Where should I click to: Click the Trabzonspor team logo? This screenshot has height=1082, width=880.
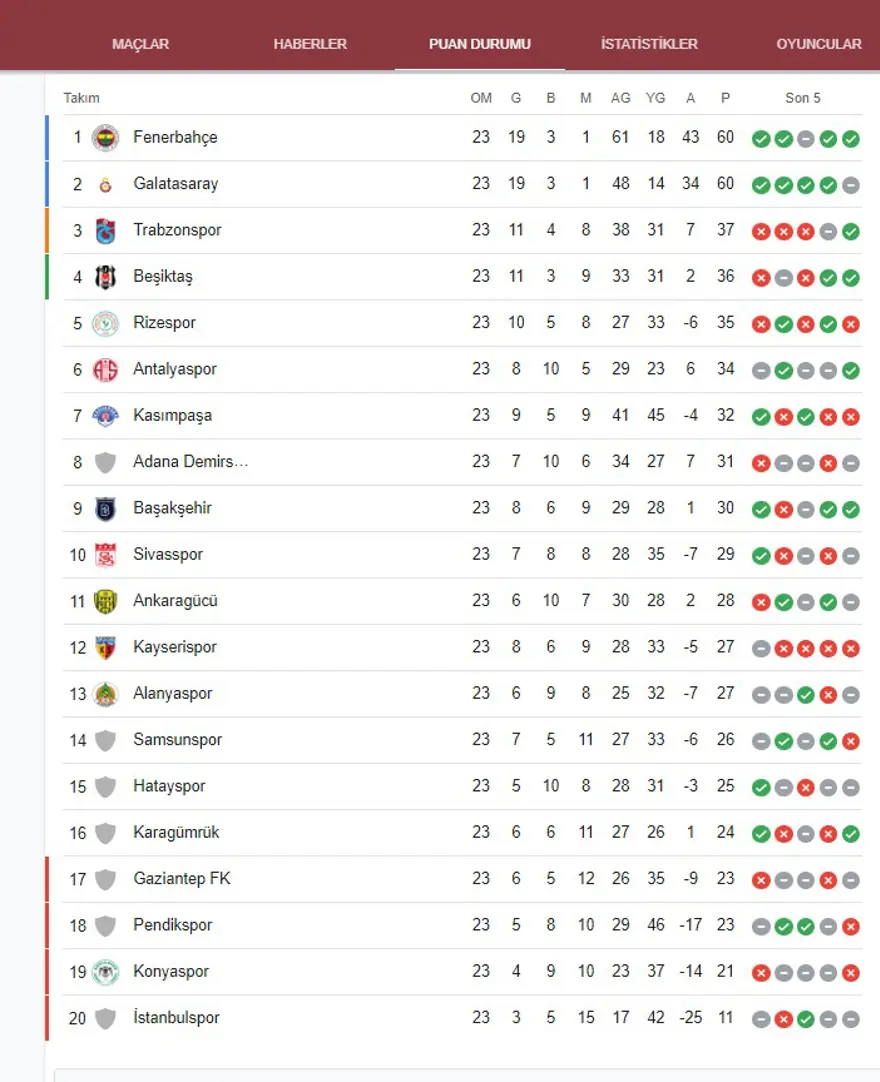point(105,230)
